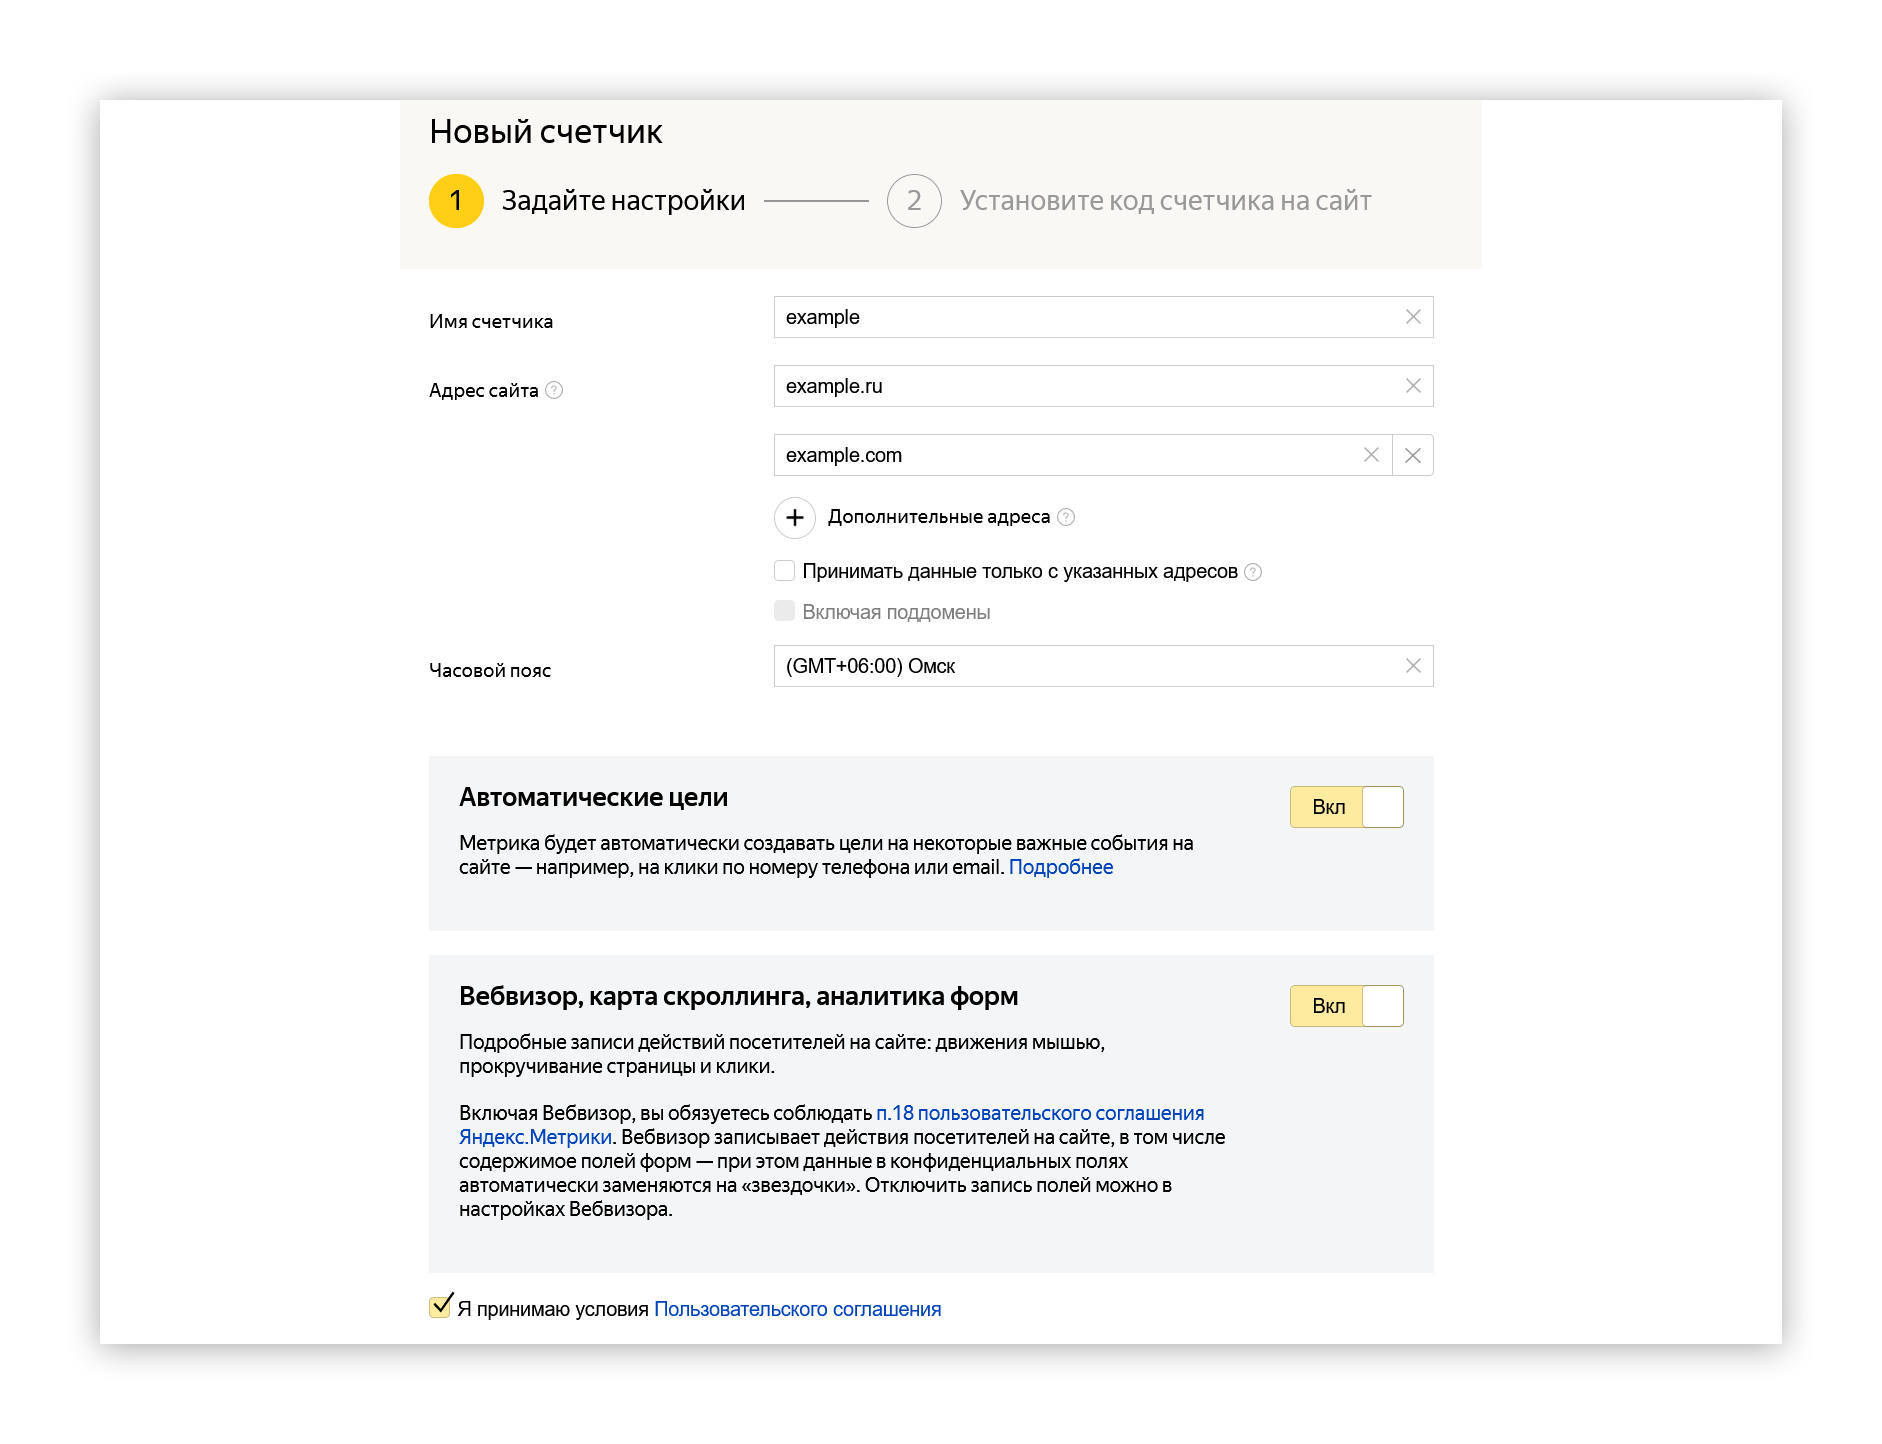Open clause 18 user agreement link
The height and width of the screenshot is (1444, 1882).
tap(1040, 1113)
